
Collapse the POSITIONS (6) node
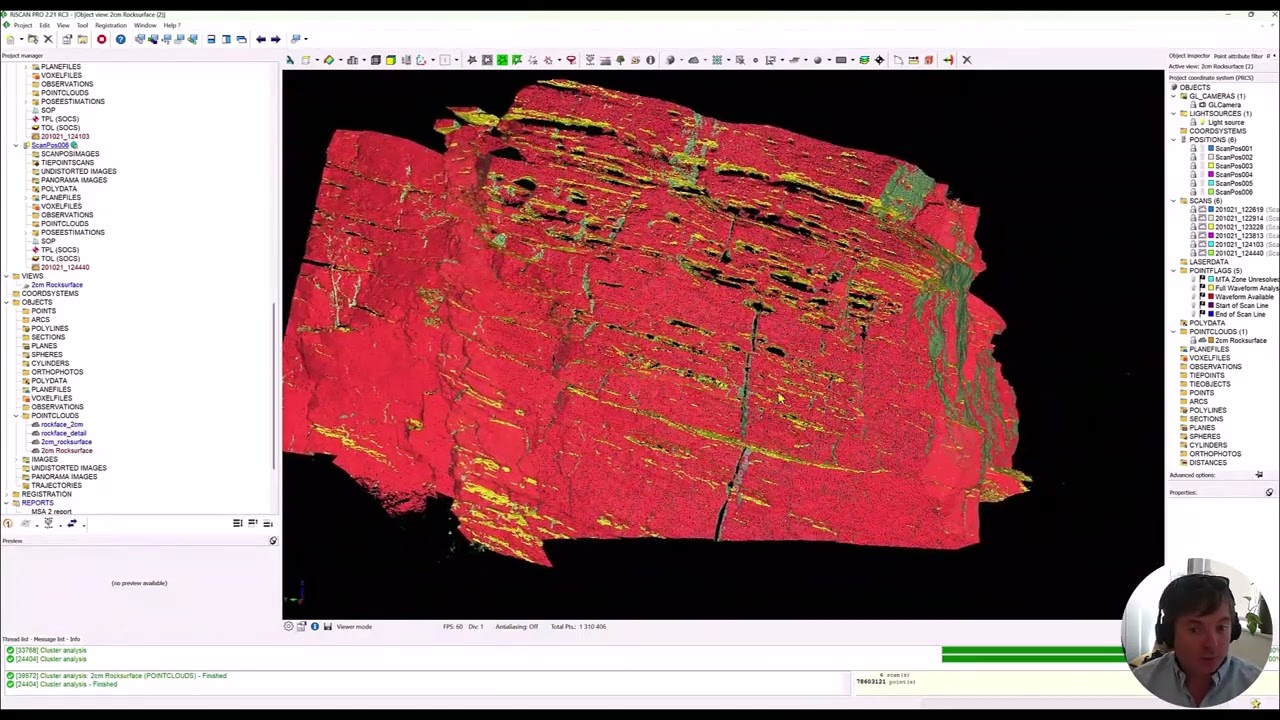(1173, 139)
